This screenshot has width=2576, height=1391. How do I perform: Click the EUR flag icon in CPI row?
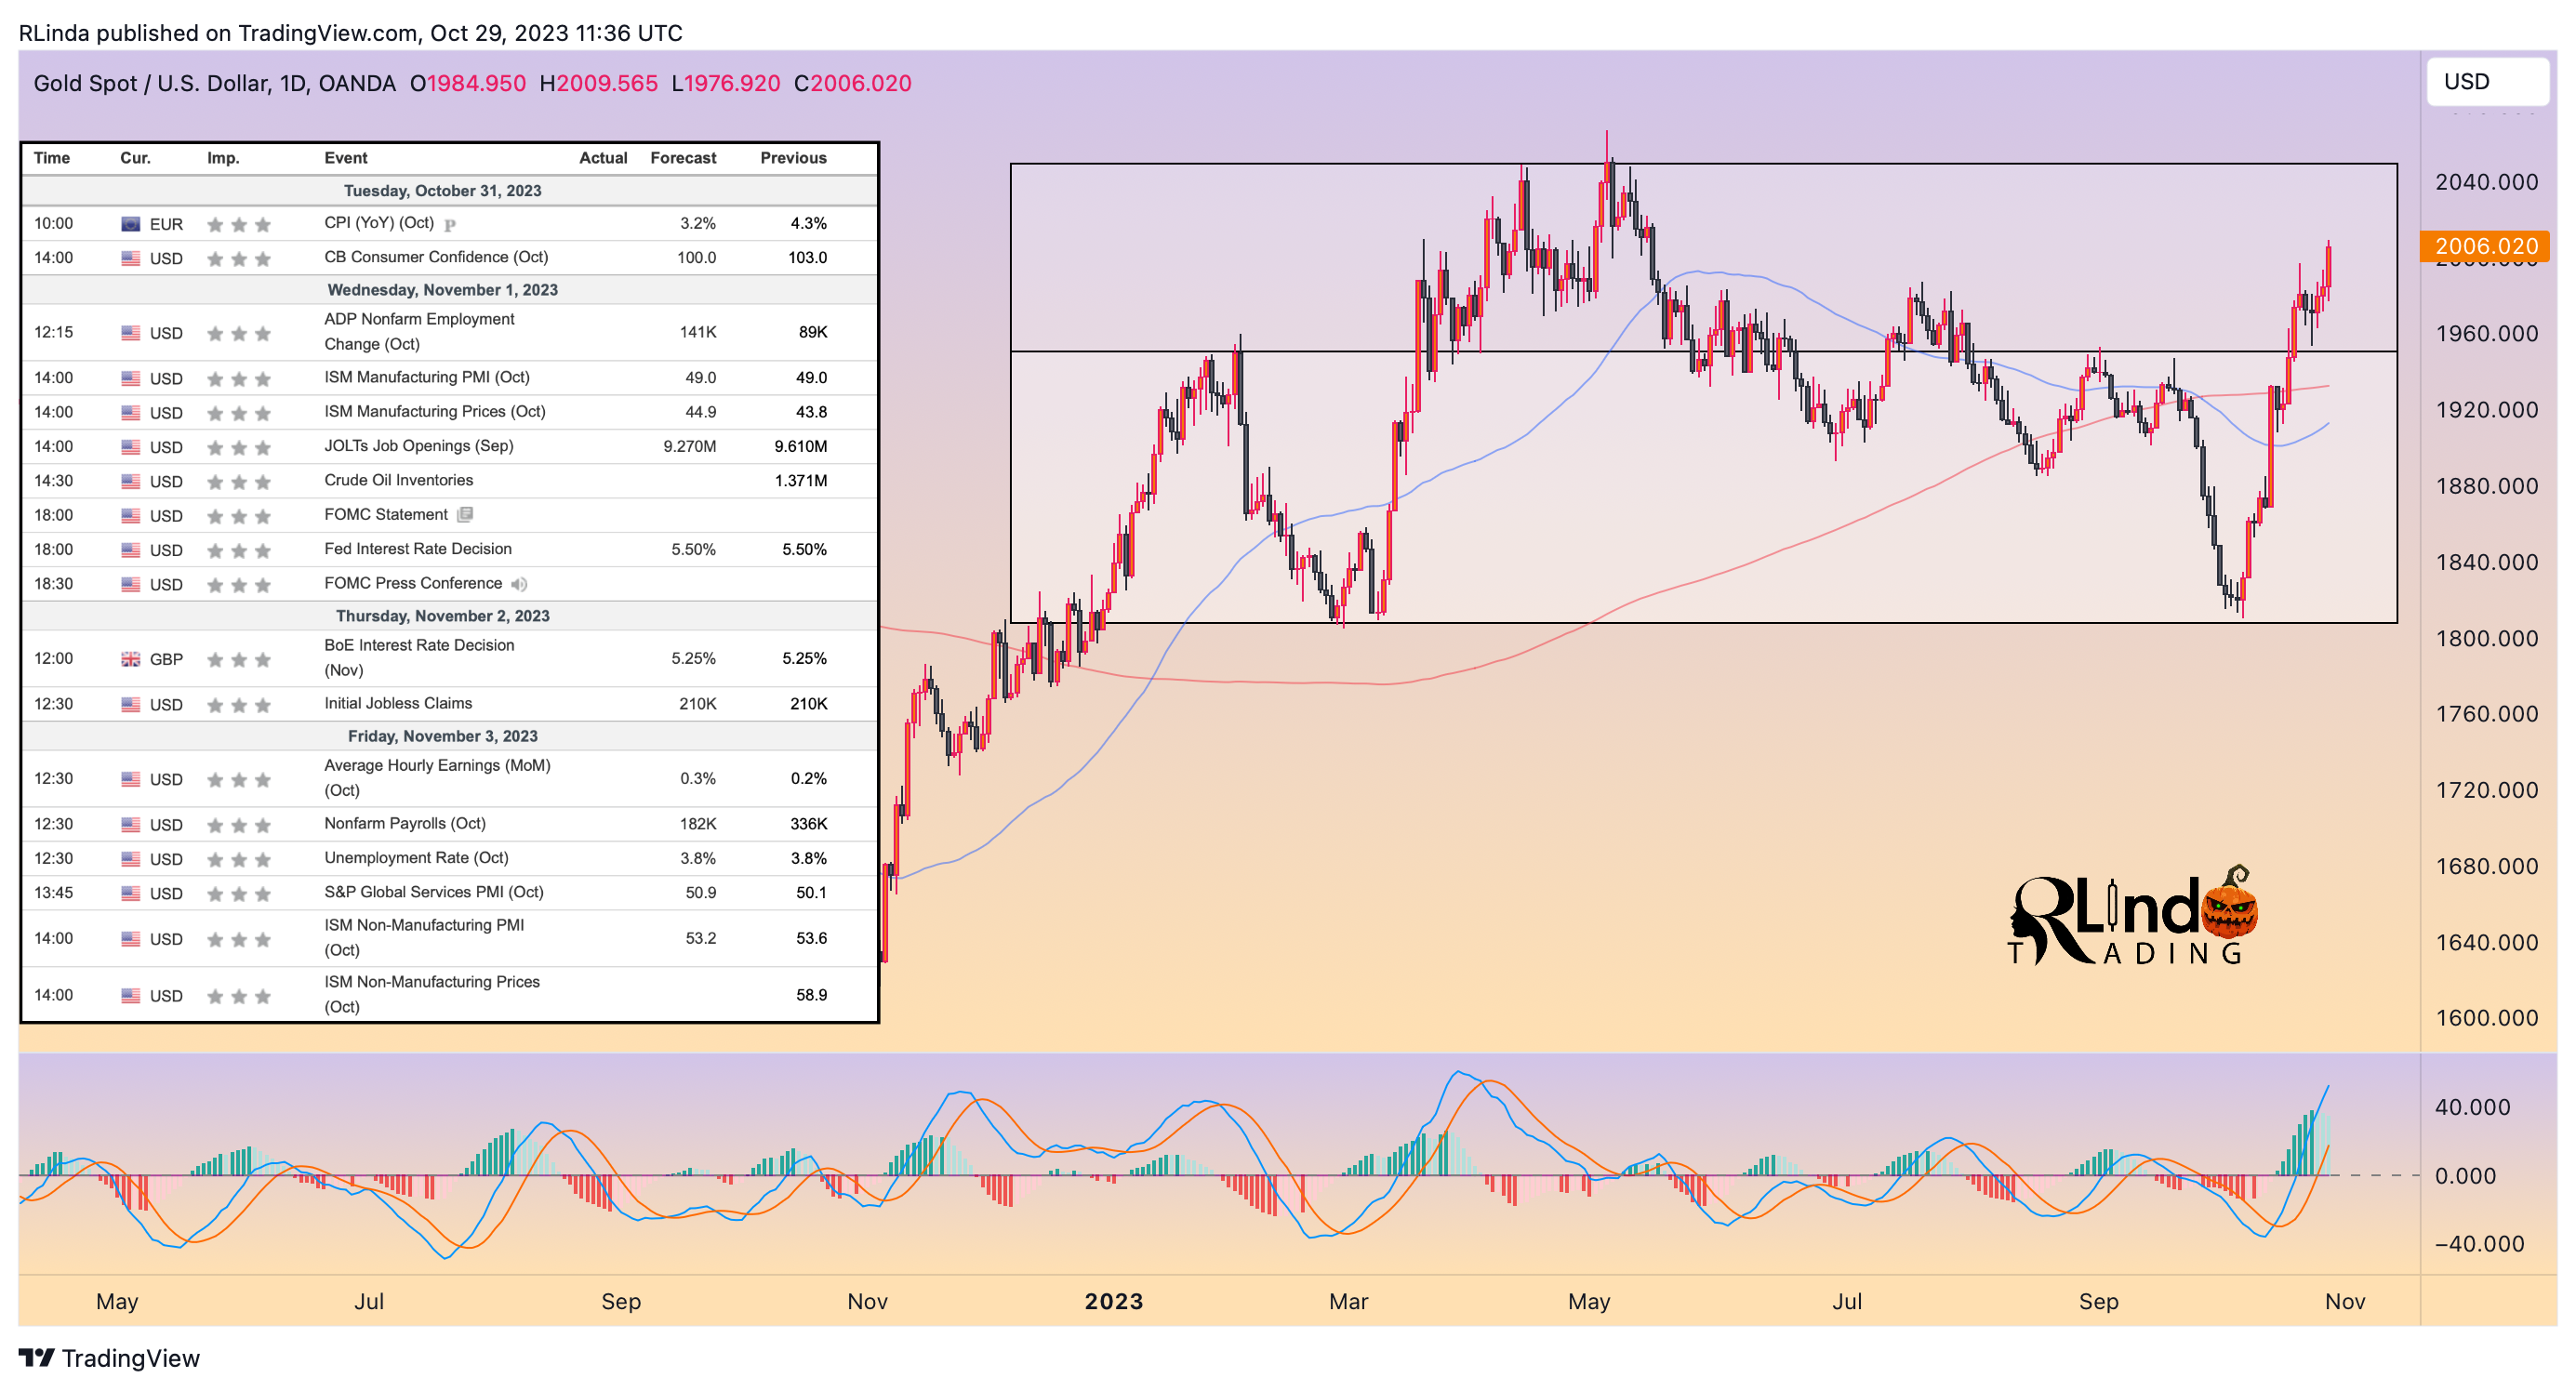131,224
